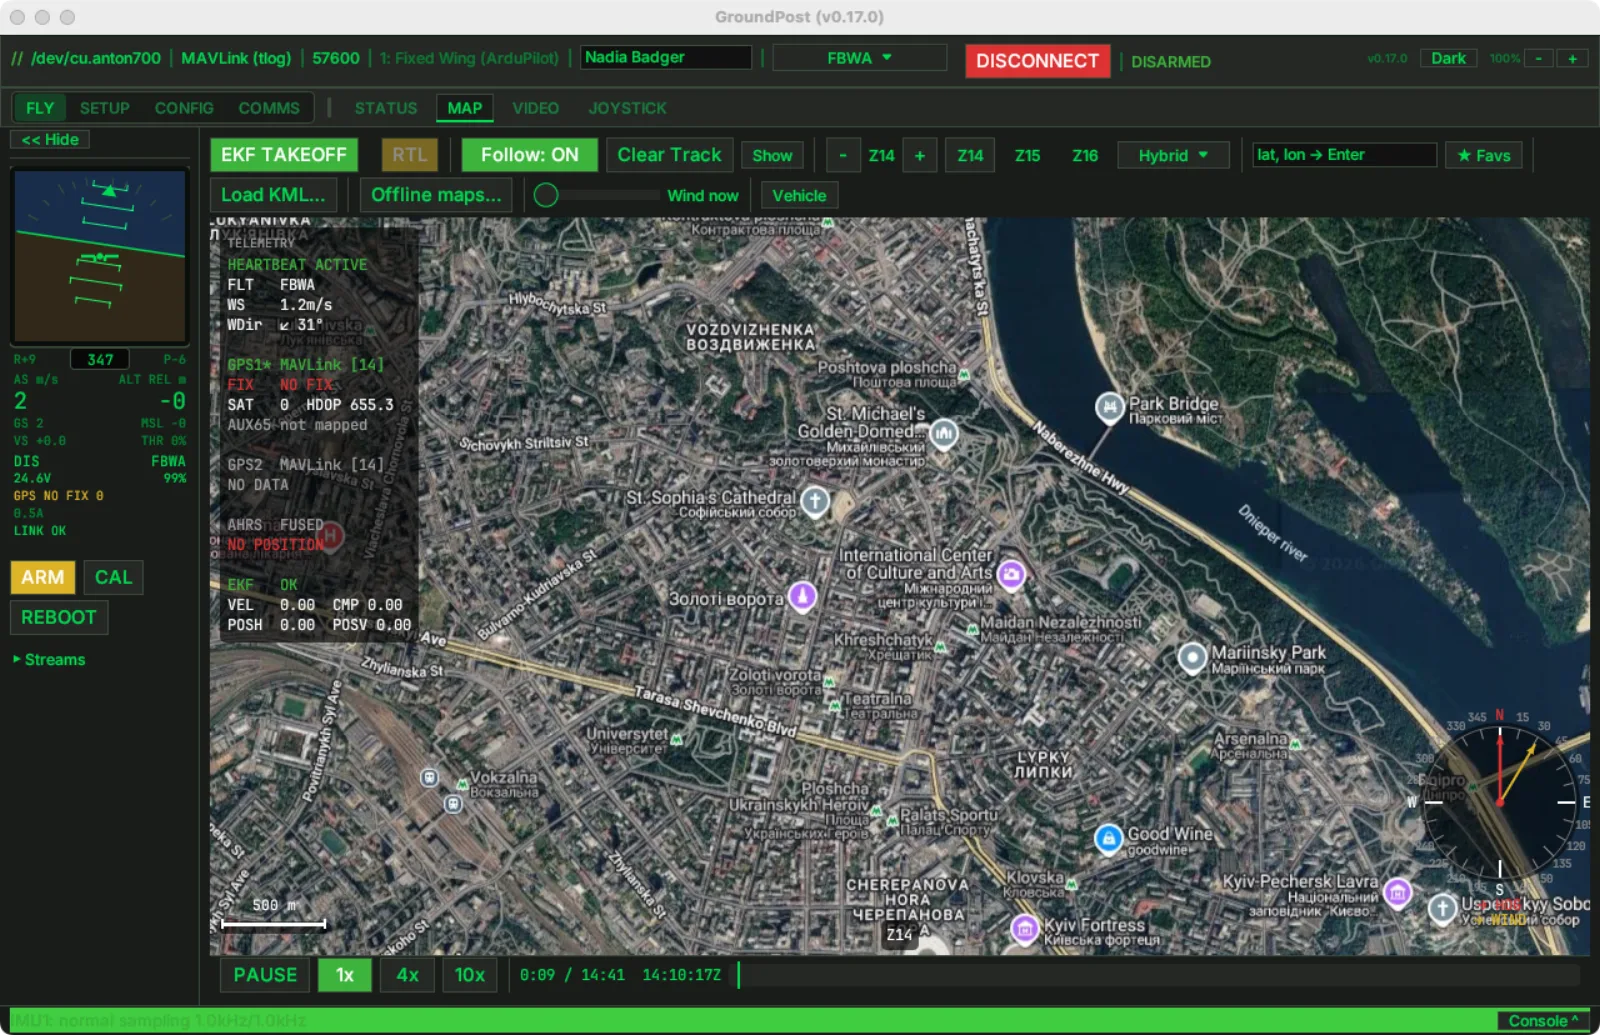Click the wind slider track
This screenshot has width=1600, height=1035.
[608, 195]
